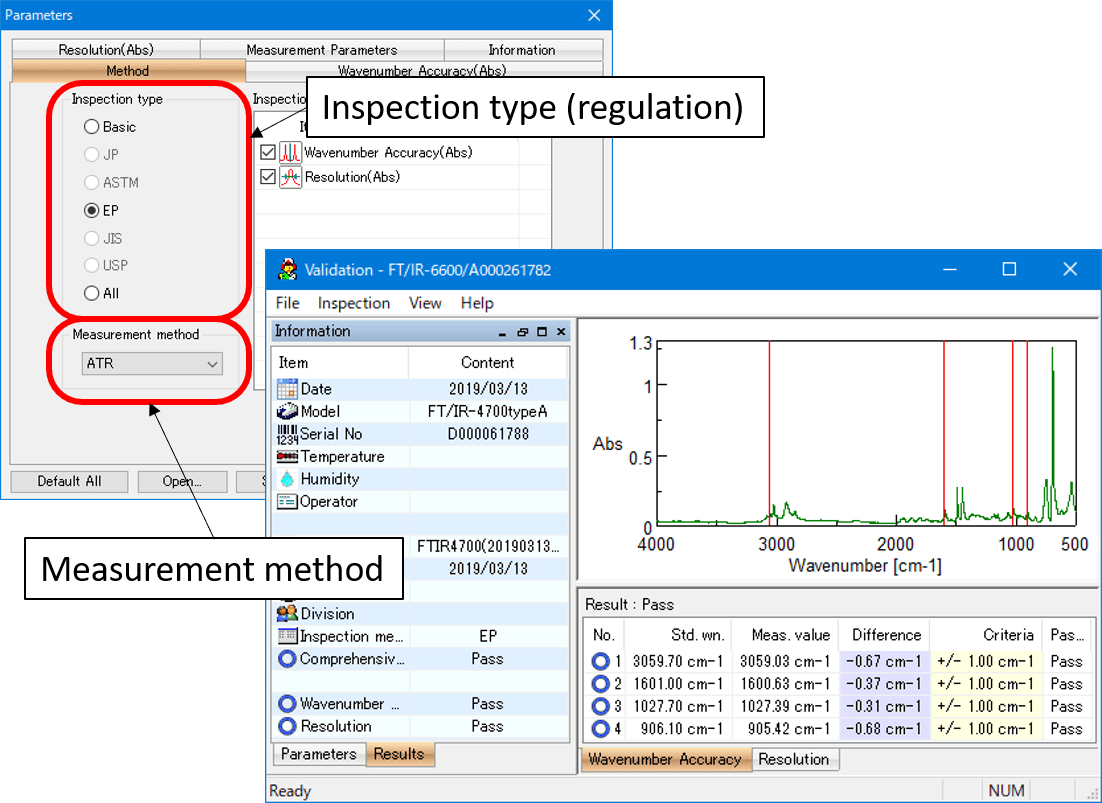Viewport: 1102px width, 803px height.
Task: Click the Default All button
Action: [69, 481]
